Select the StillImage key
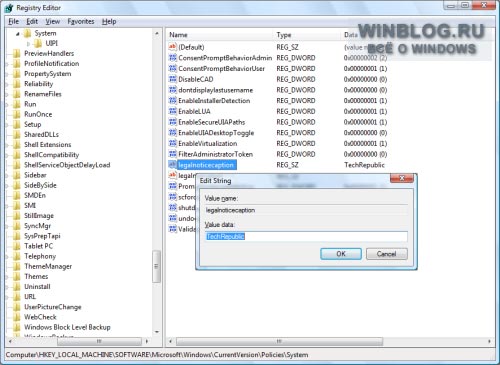500x365 pixels. pos(39,216)
